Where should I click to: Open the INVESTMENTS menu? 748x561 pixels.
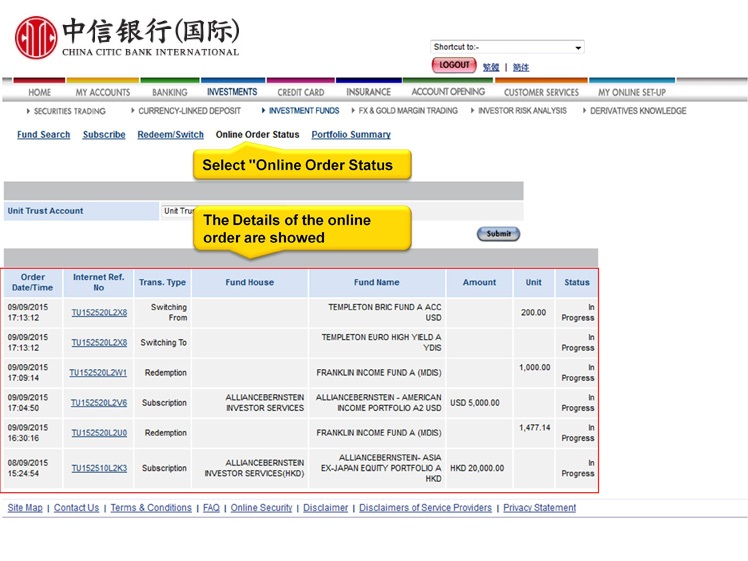pos(232,92)
